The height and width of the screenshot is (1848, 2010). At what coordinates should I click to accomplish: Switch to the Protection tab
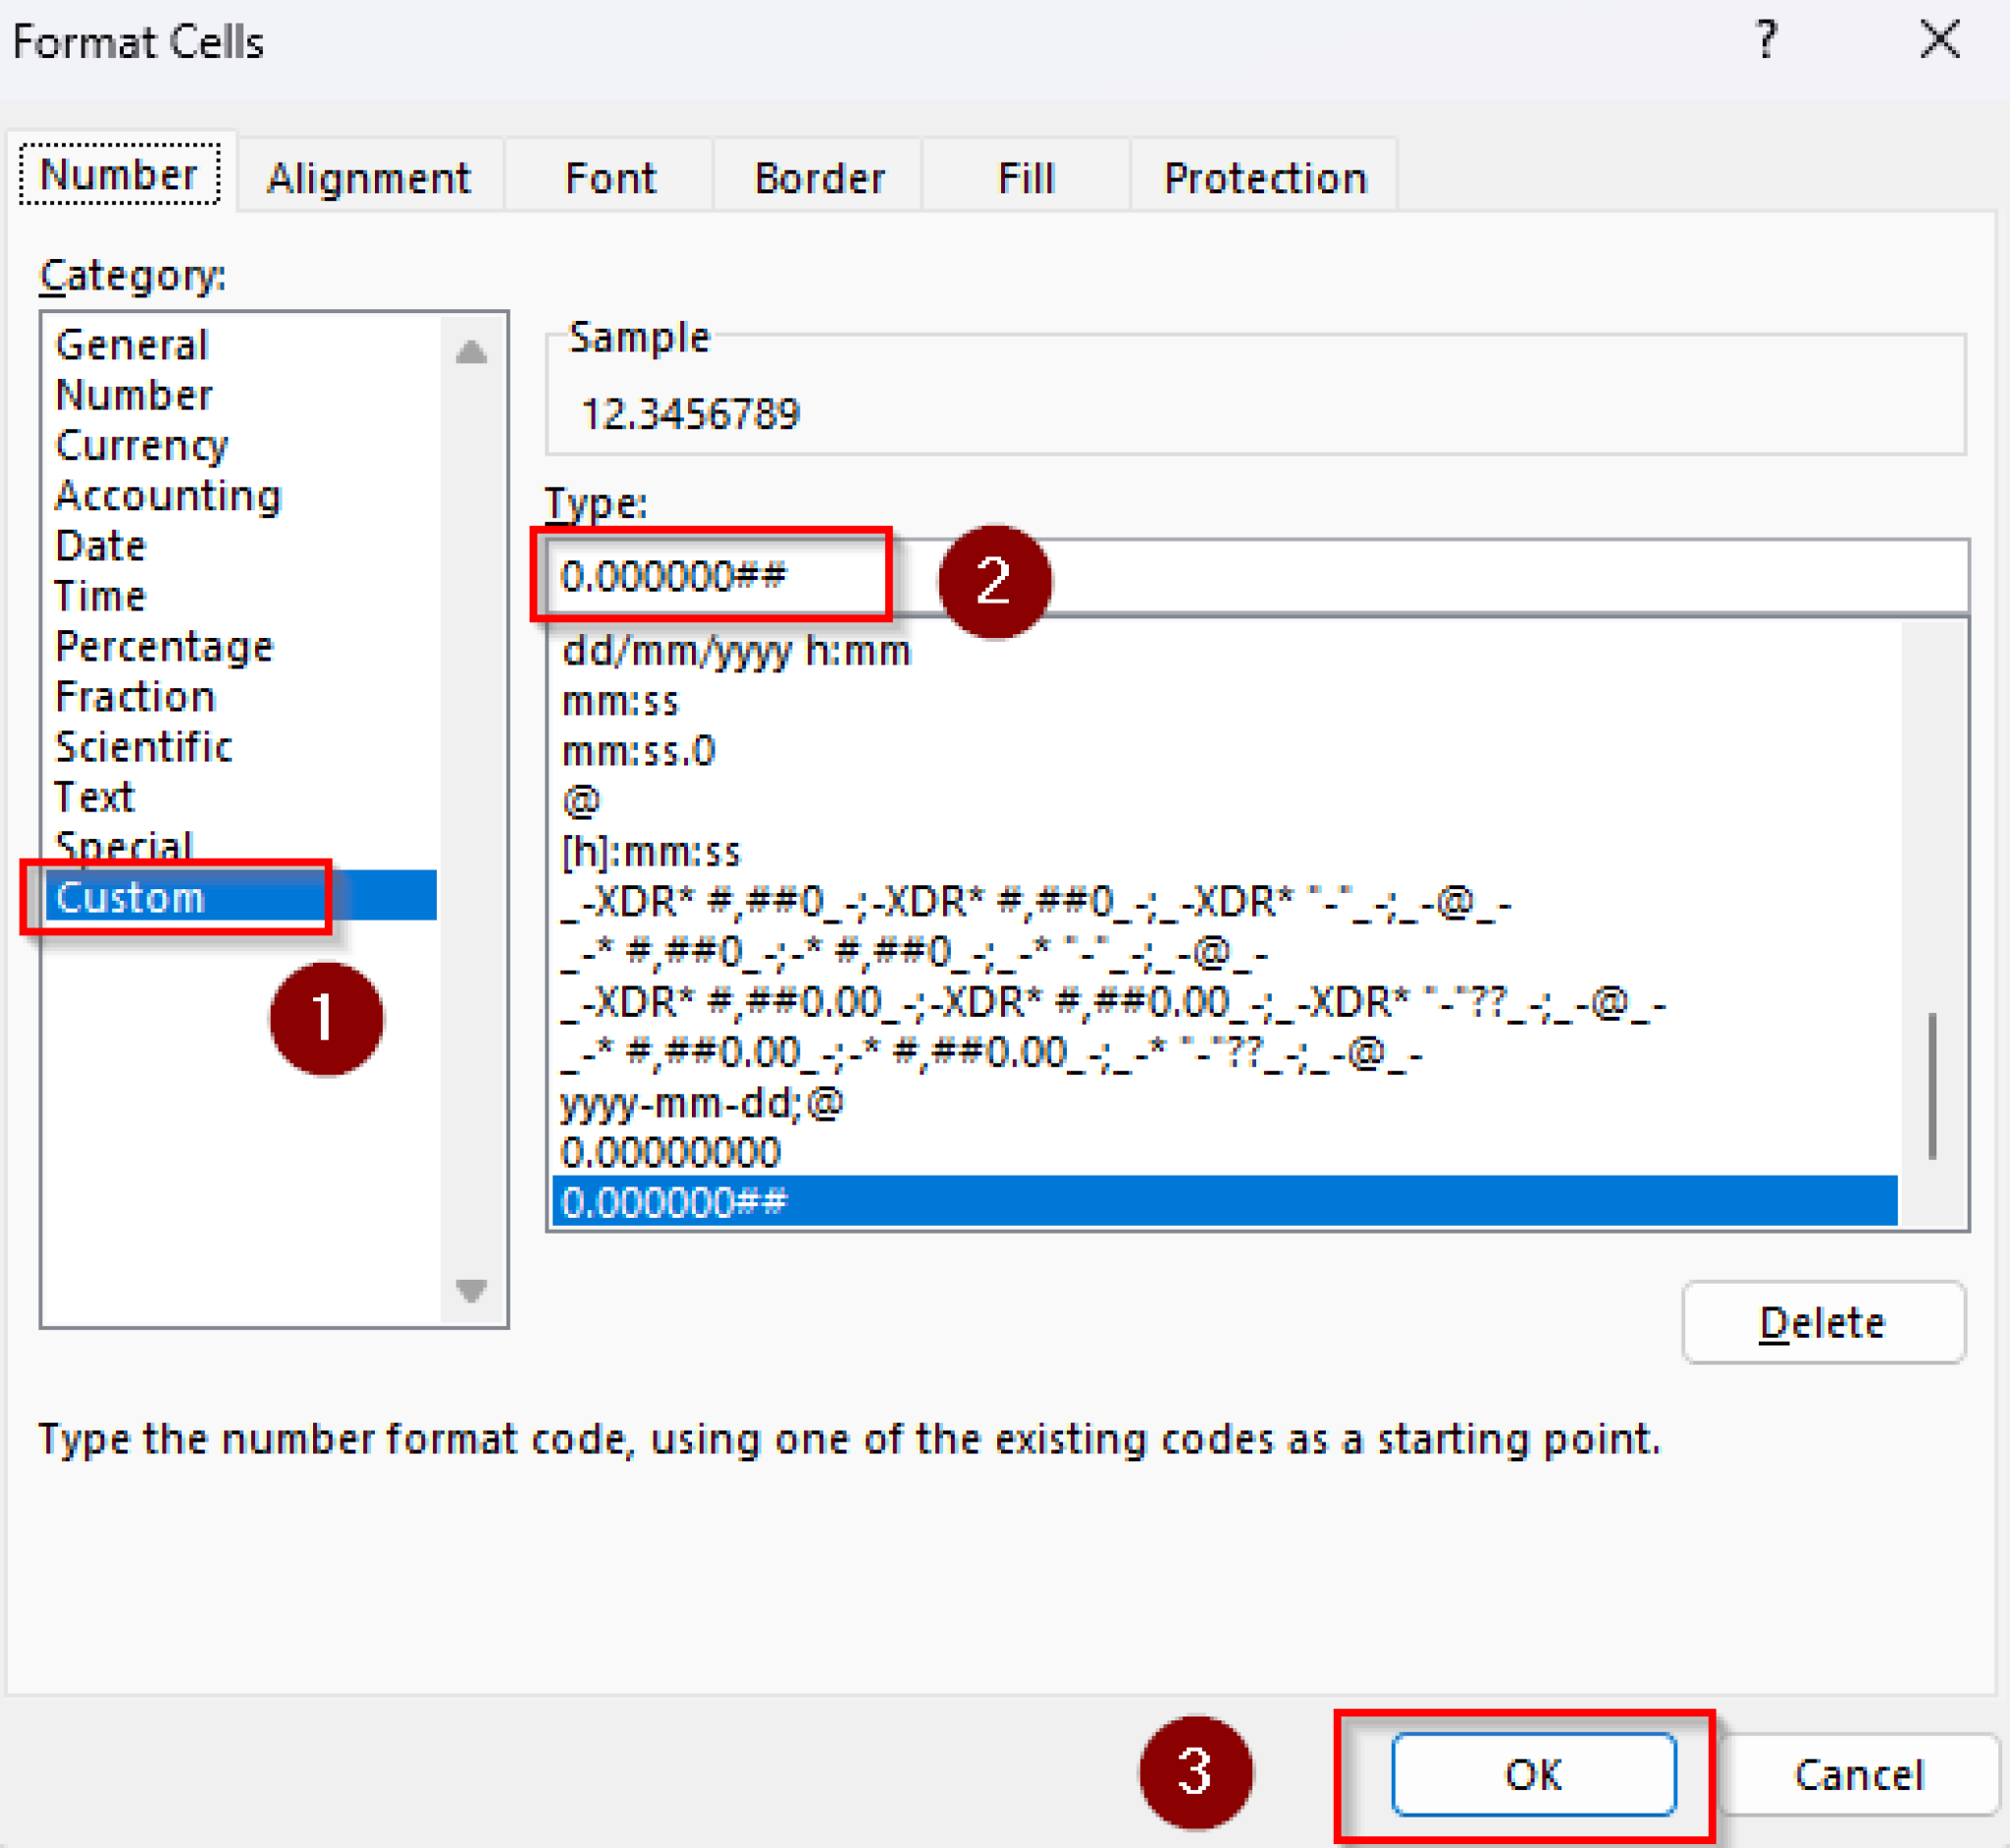click(1263, 176)
